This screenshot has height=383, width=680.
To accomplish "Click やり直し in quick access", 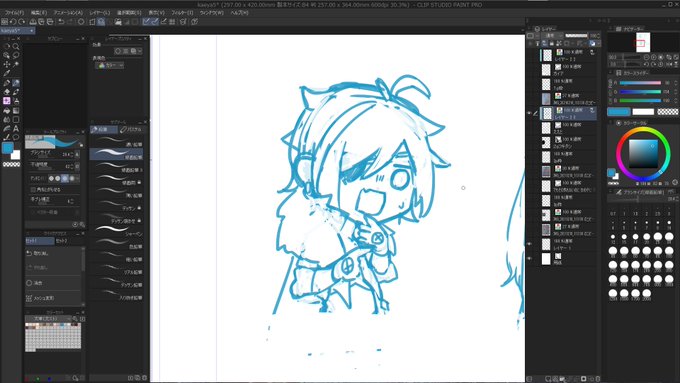I will pos(53,268).
